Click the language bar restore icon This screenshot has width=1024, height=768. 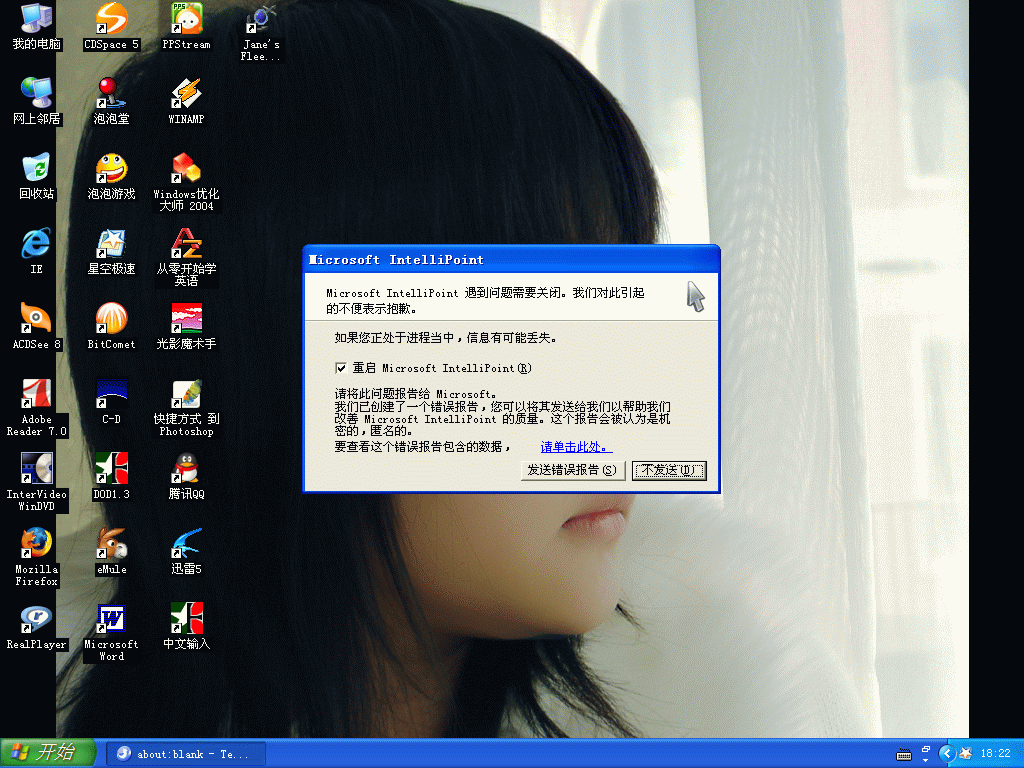(x=925, y=749)
